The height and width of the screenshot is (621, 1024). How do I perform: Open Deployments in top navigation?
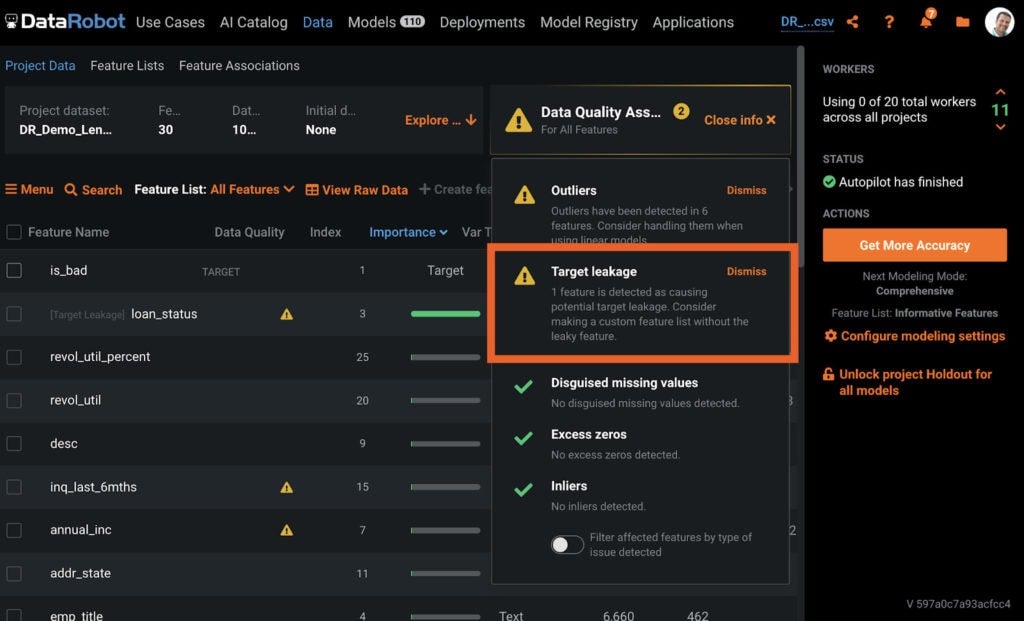click(482, 22)
